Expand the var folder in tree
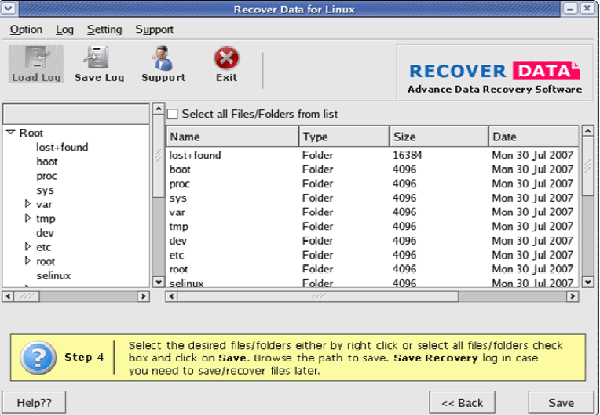The width and height of the screenshot is (600, 415). (28, 204)
